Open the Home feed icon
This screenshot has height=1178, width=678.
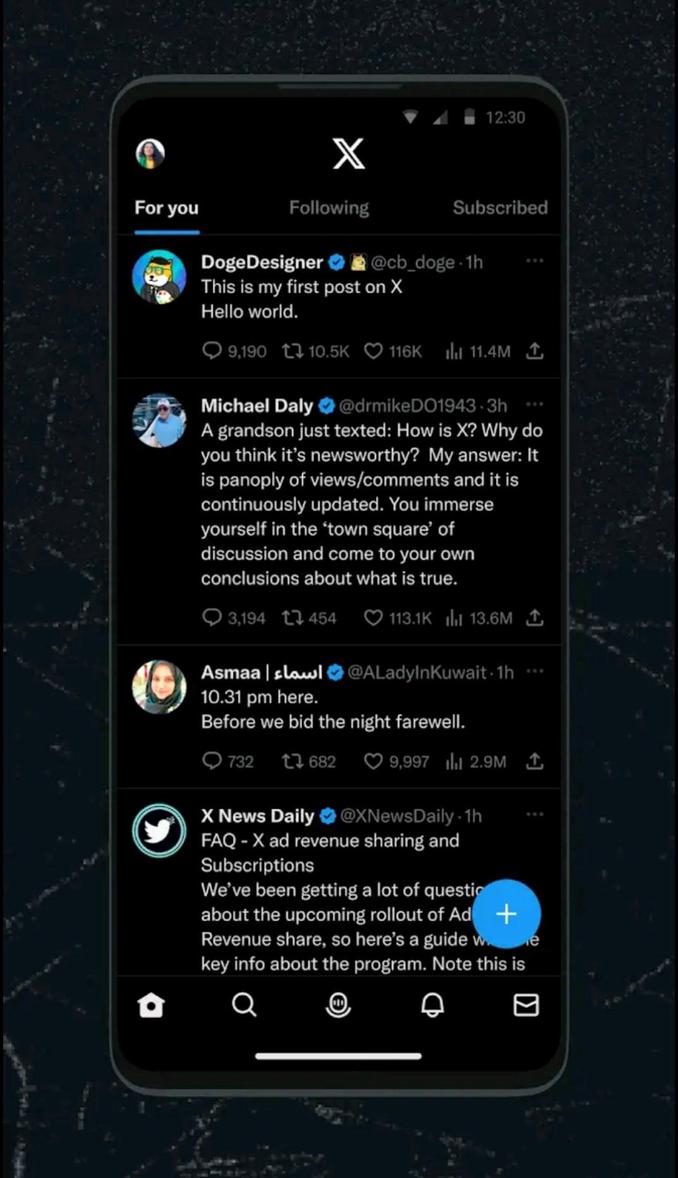[x=150, y=1005]
